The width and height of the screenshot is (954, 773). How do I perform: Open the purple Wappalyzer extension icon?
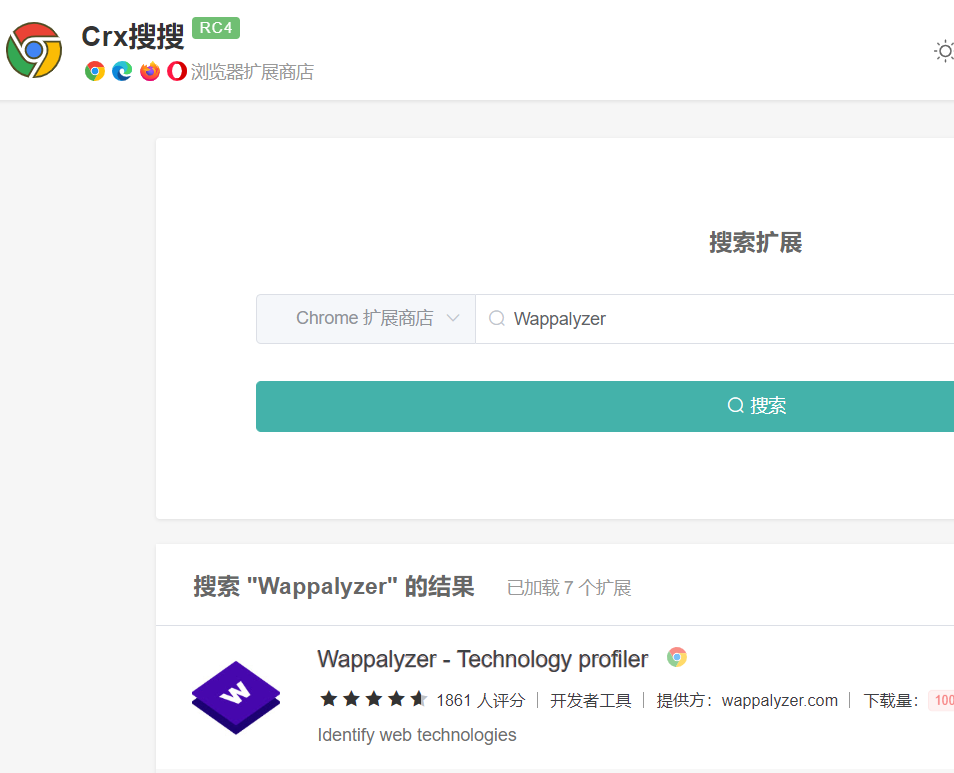235,699
